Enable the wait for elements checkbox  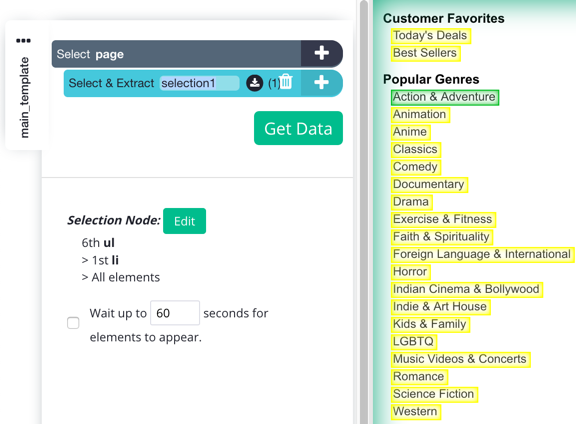coord(73,323)
